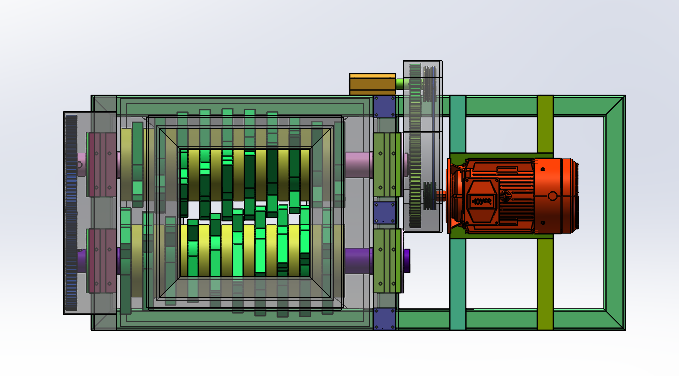
Task: Select the orange electric motor body
Action: pyautogui.click(x=513, y=196)
